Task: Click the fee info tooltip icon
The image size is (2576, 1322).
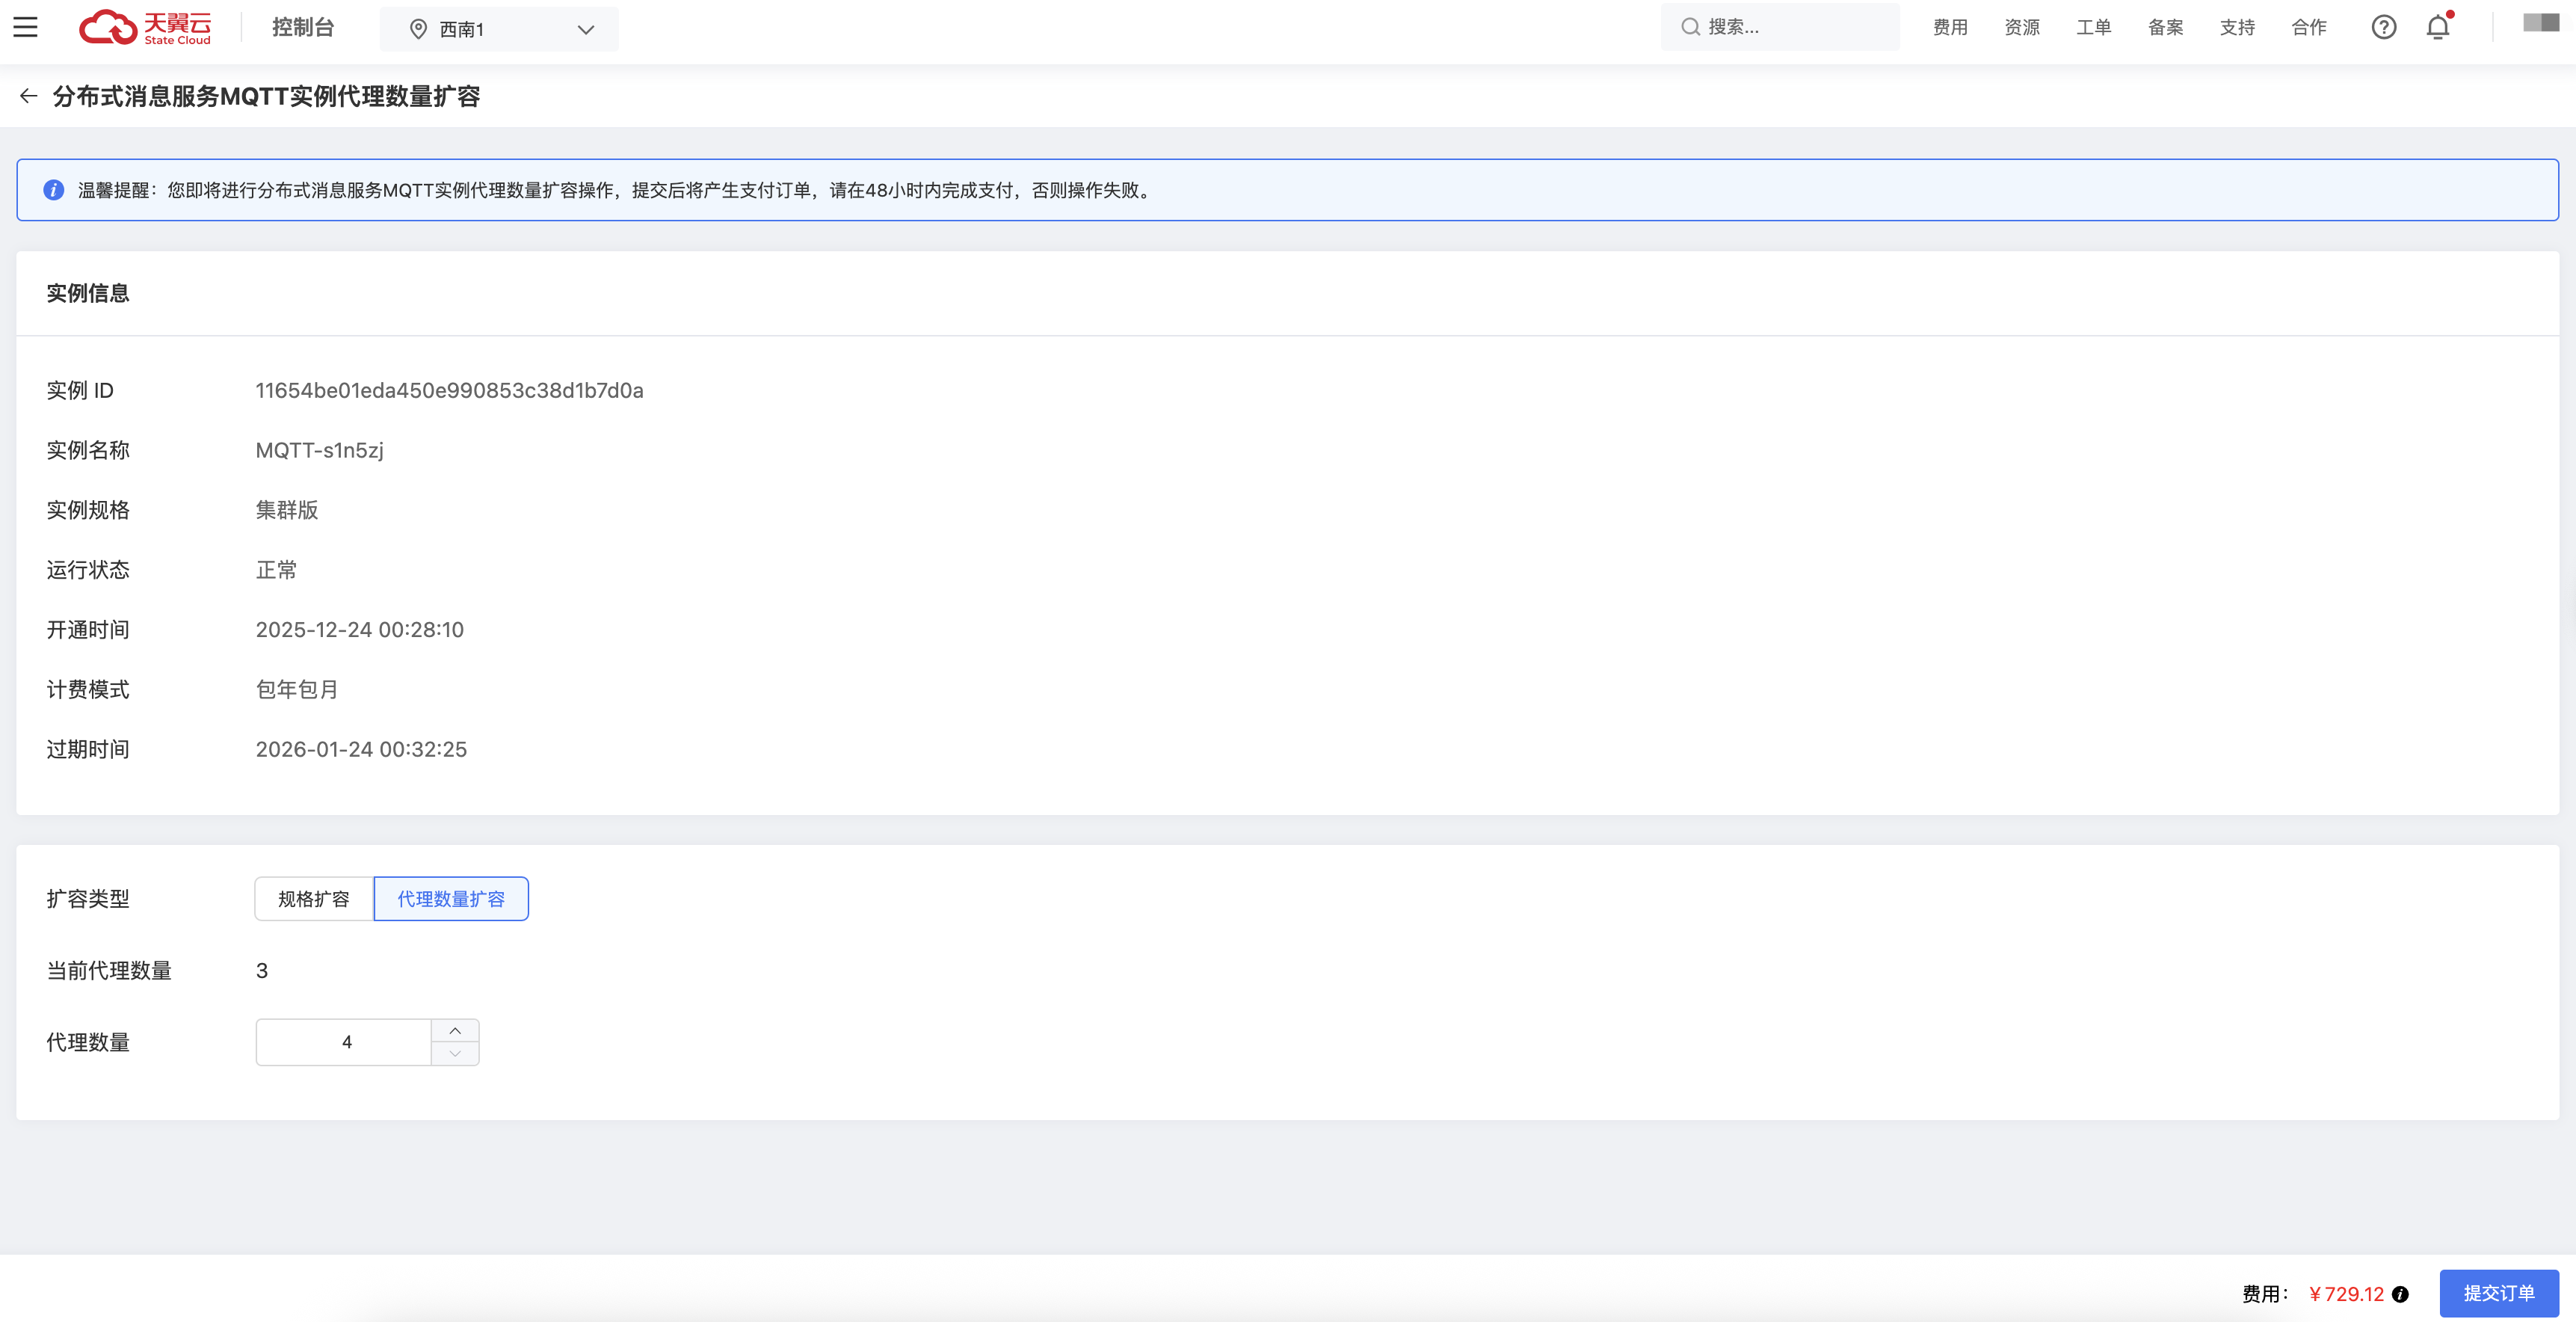Action: 2400,1294
